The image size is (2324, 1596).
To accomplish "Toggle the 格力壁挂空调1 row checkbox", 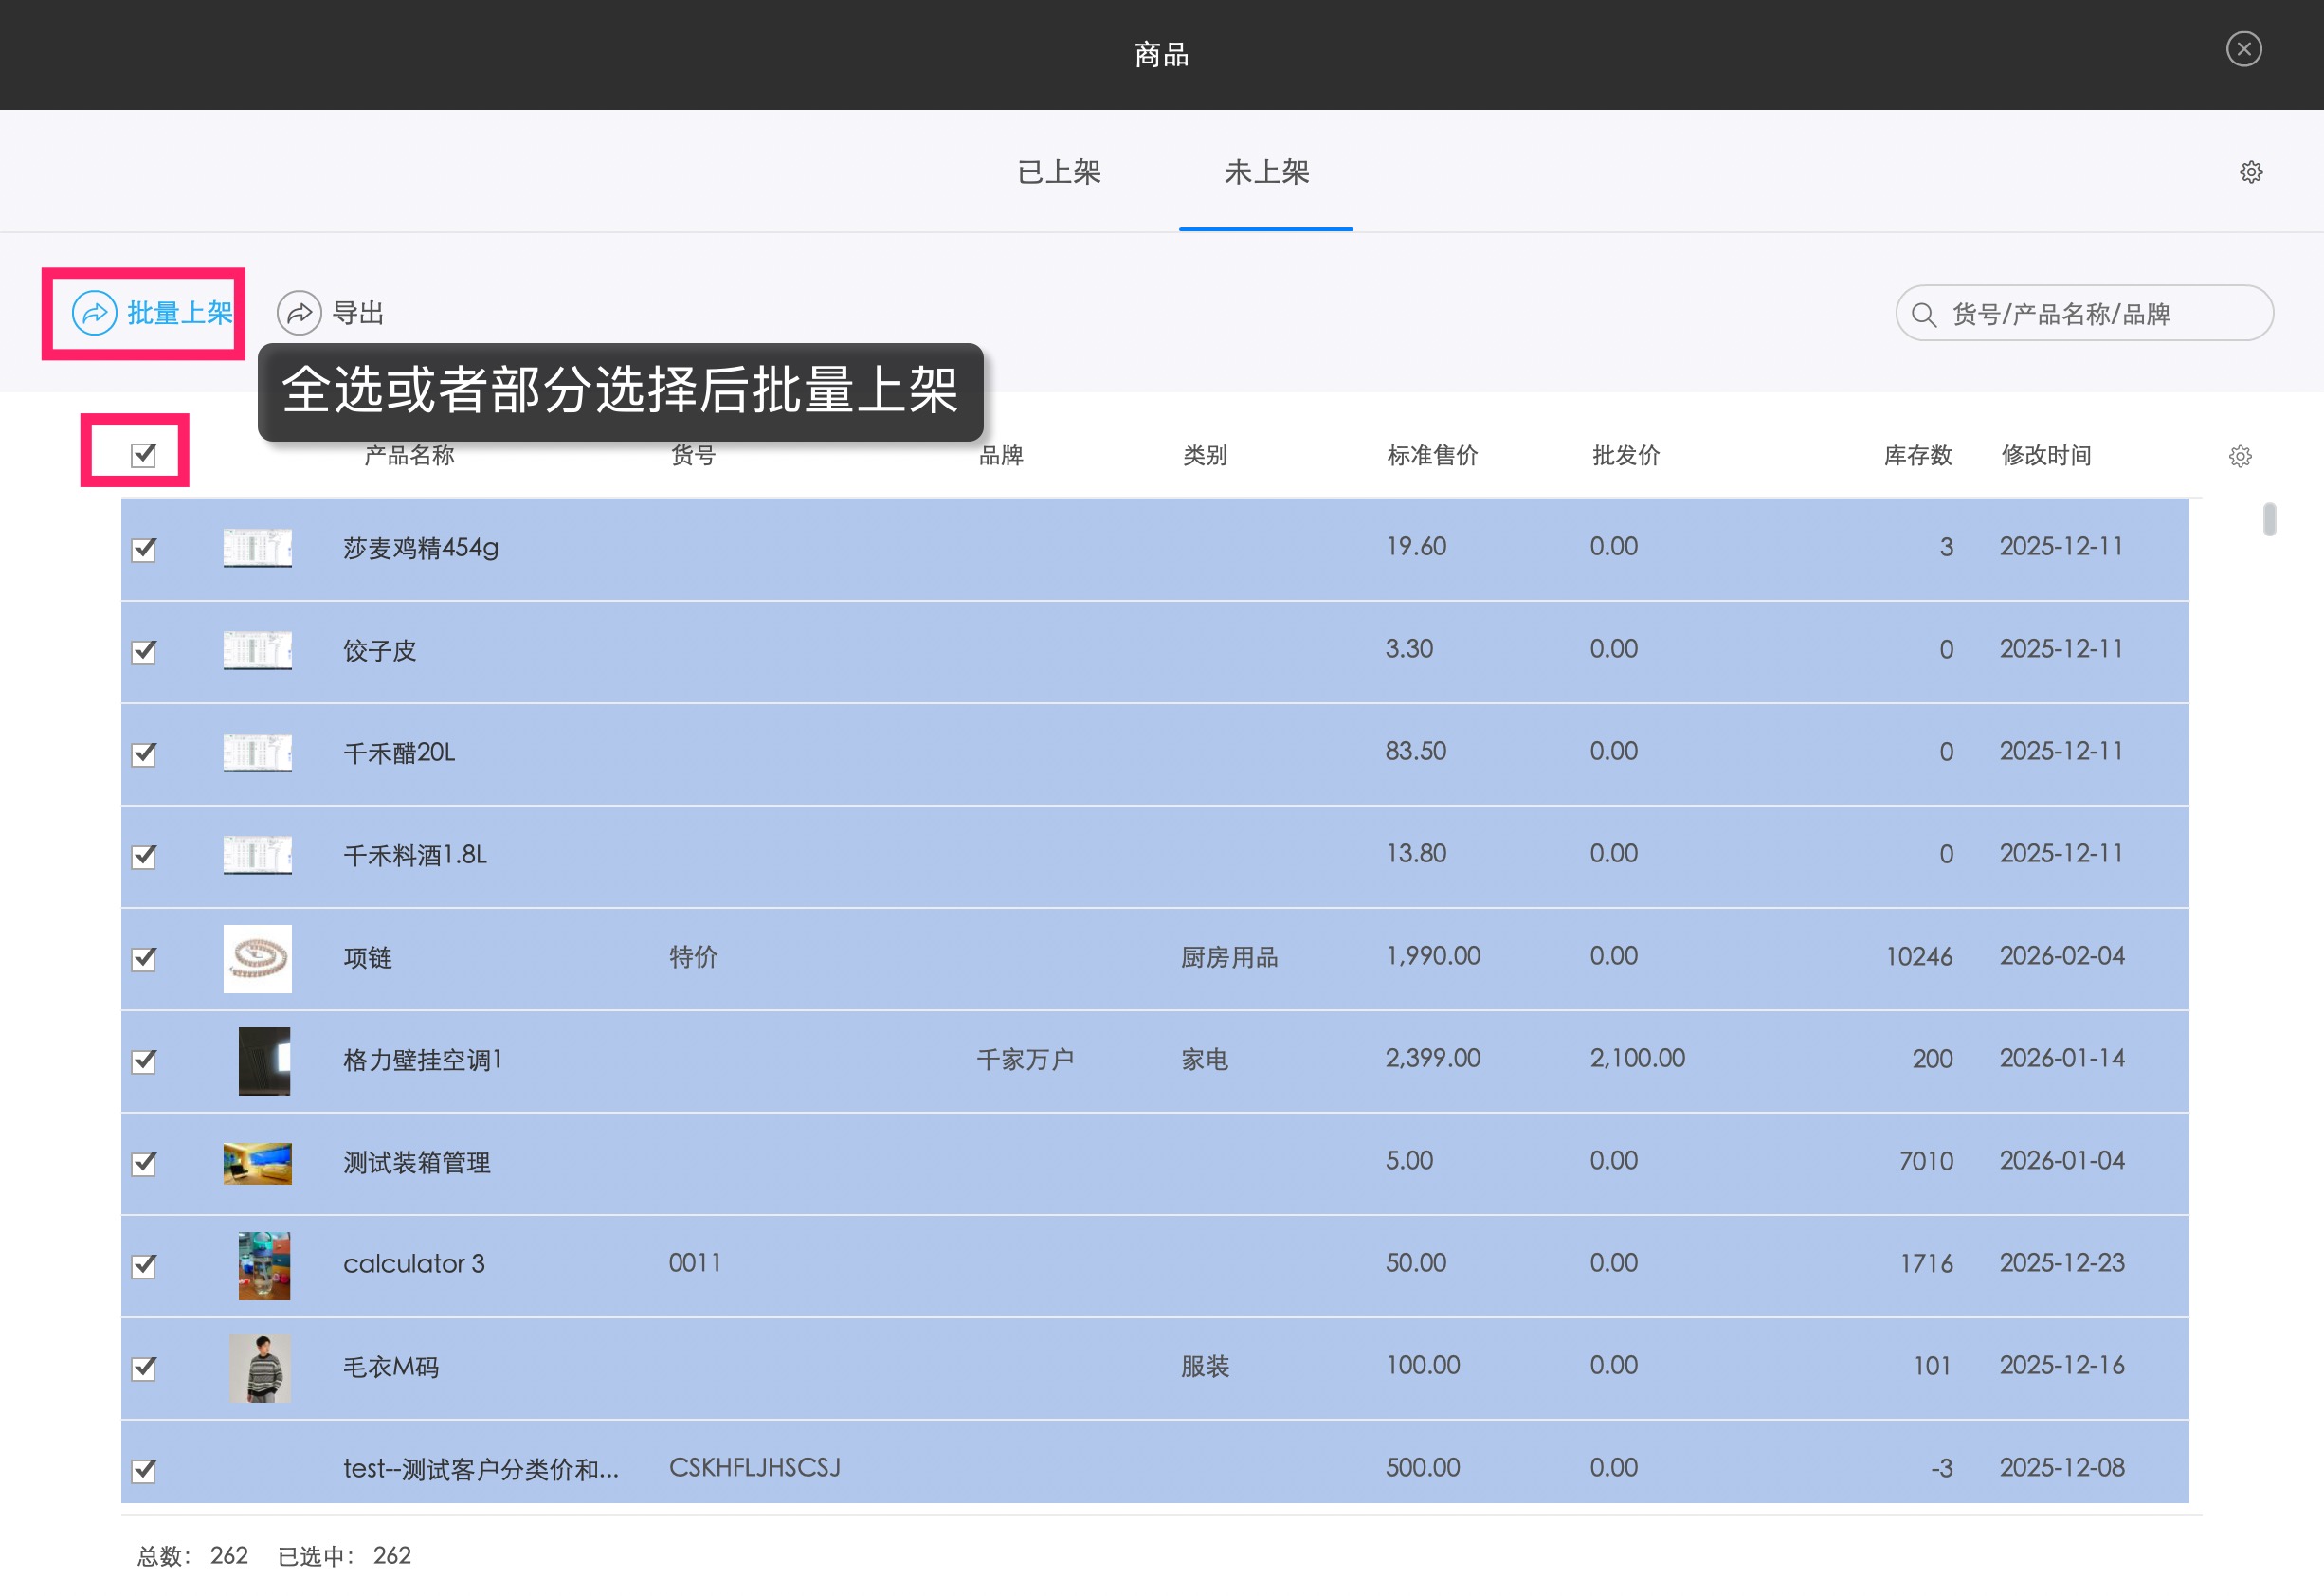I will 144,1061.
